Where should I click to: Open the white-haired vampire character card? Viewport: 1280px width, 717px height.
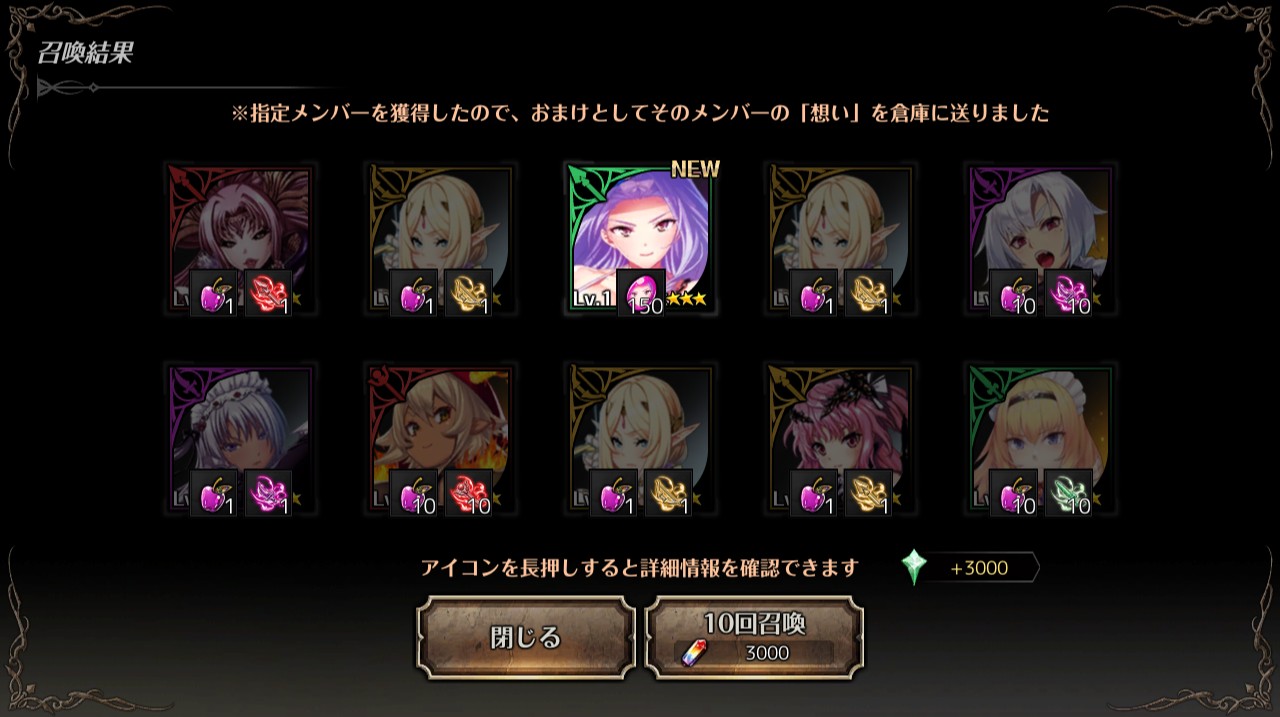pos(1041,239)
